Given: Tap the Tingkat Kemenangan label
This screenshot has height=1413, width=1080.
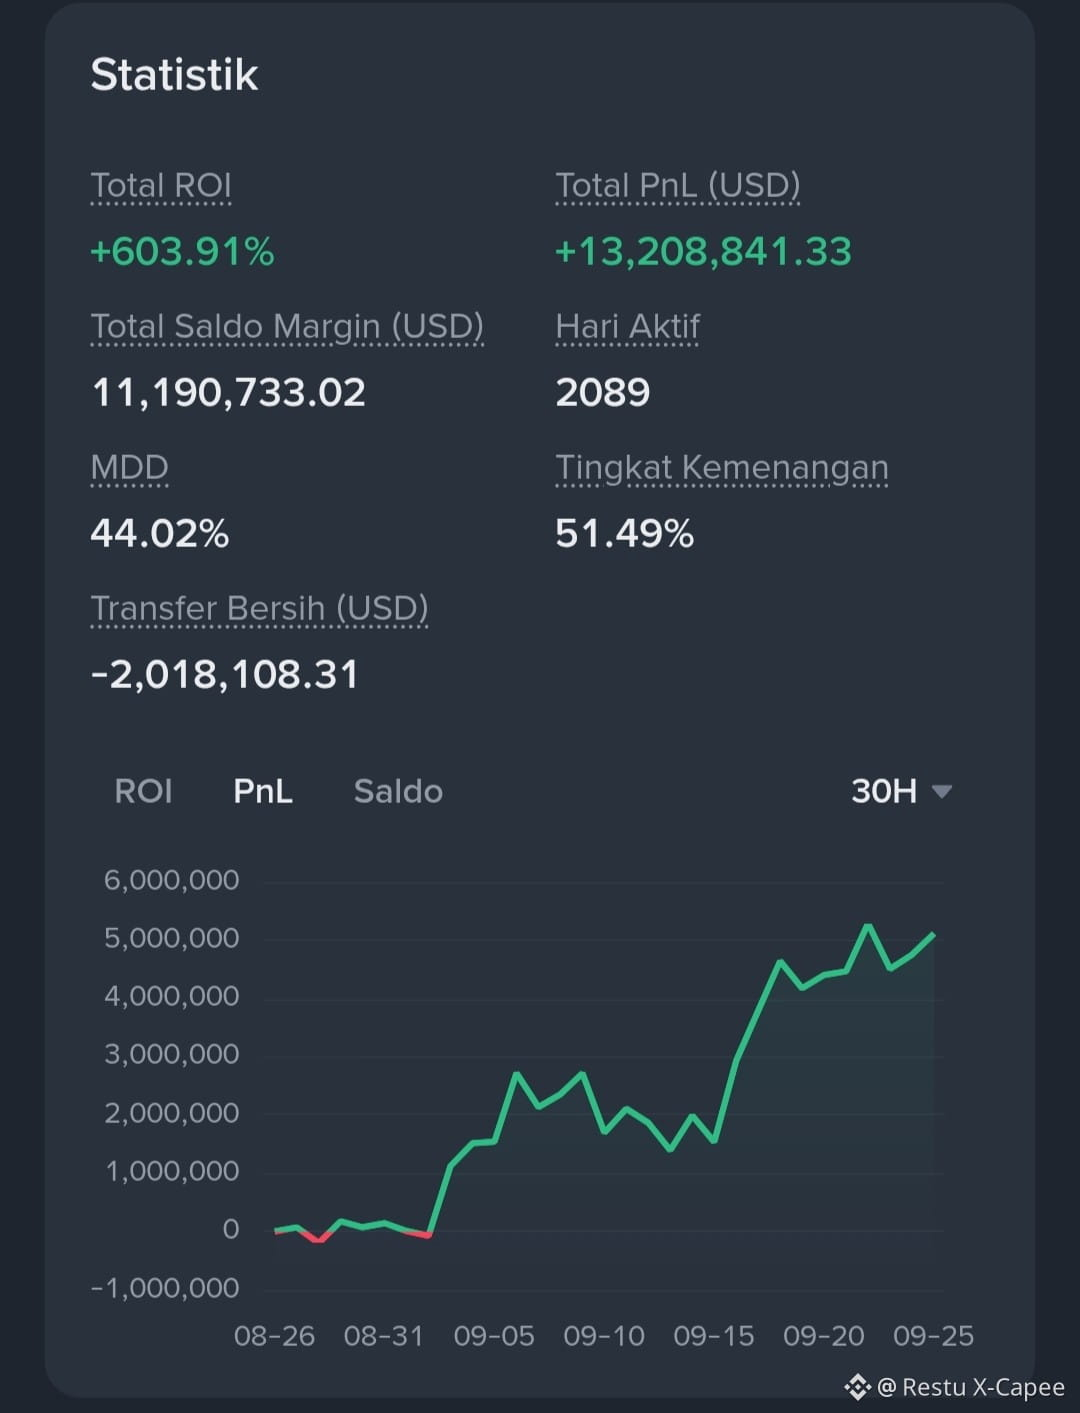Looking at the screenshot, I should coord(722,468).
